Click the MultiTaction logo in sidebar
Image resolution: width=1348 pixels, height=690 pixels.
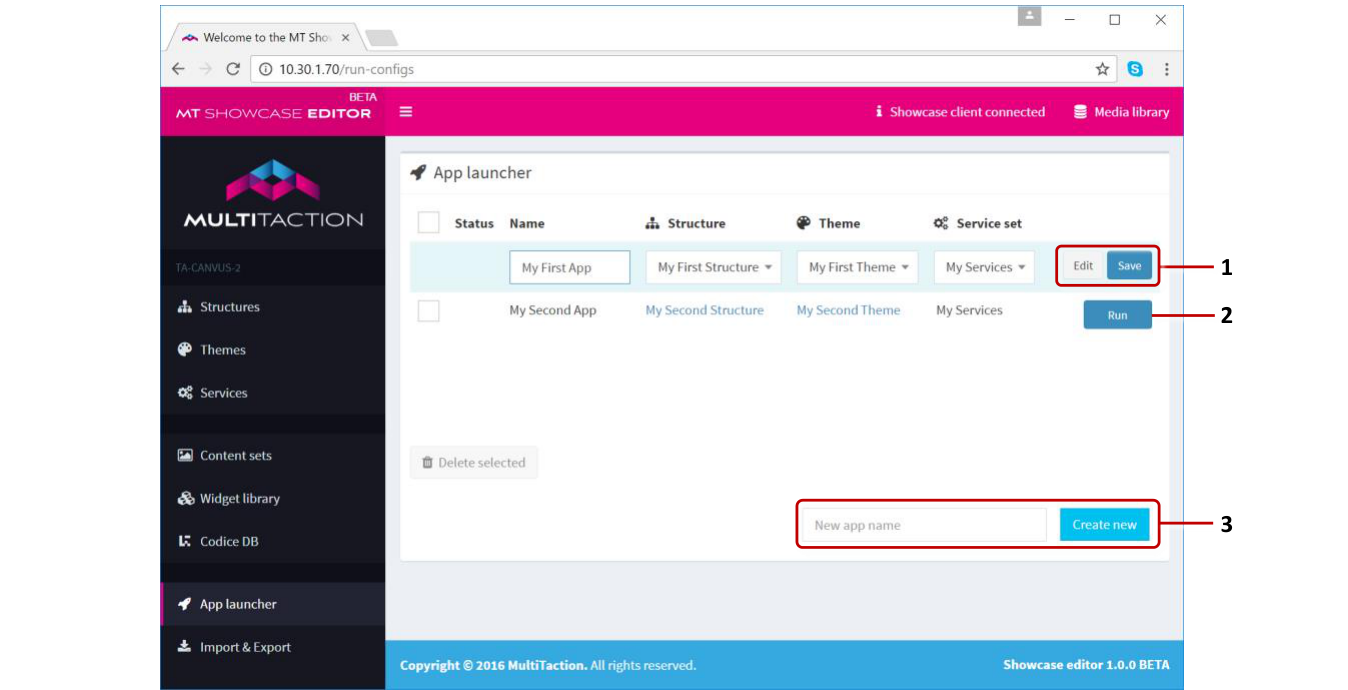point(273,193)
